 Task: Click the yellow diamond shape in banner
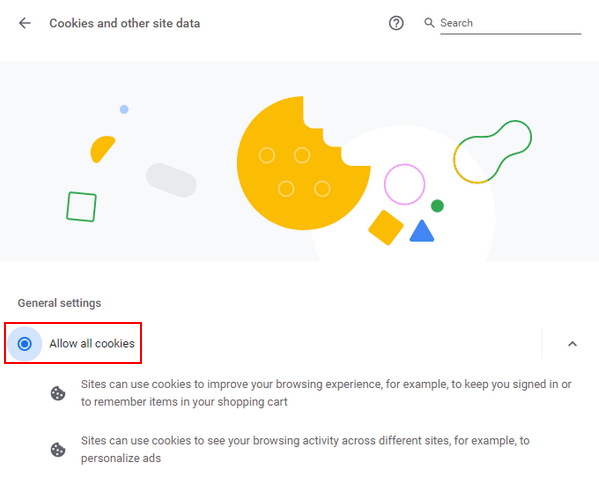click(386, 227)
